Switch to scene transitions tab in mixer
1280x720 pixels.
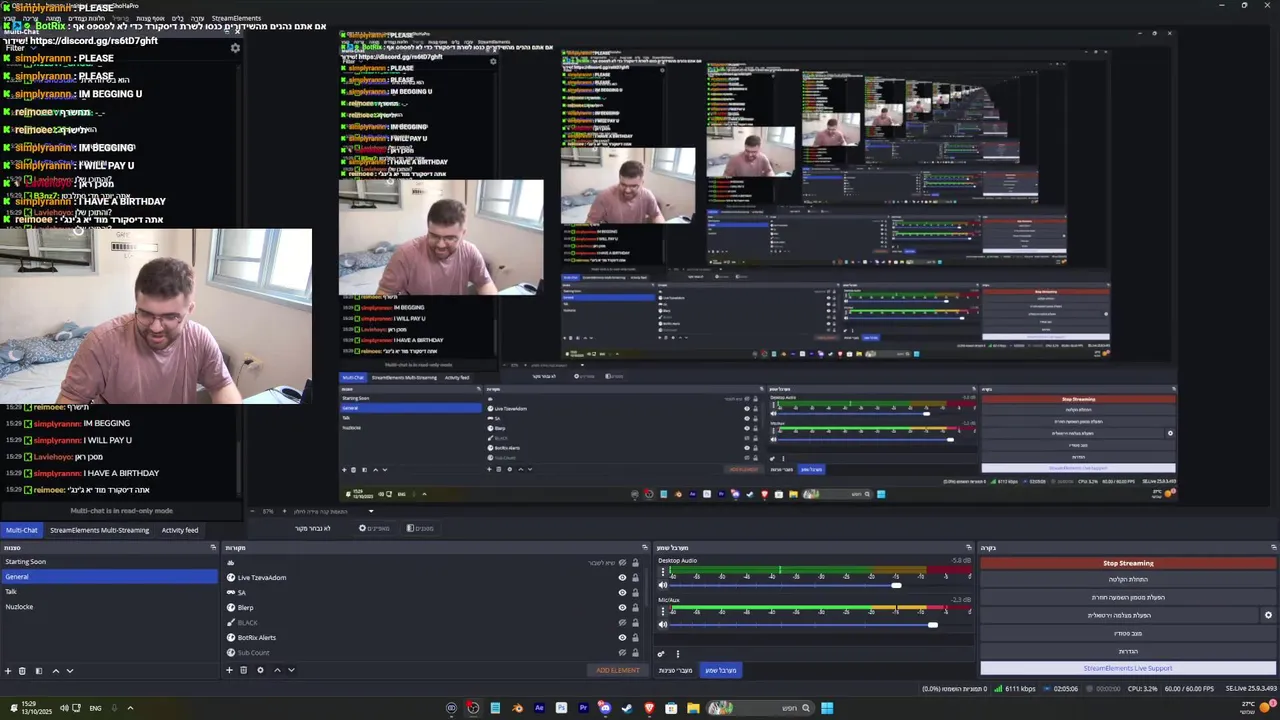pos(677,670)
